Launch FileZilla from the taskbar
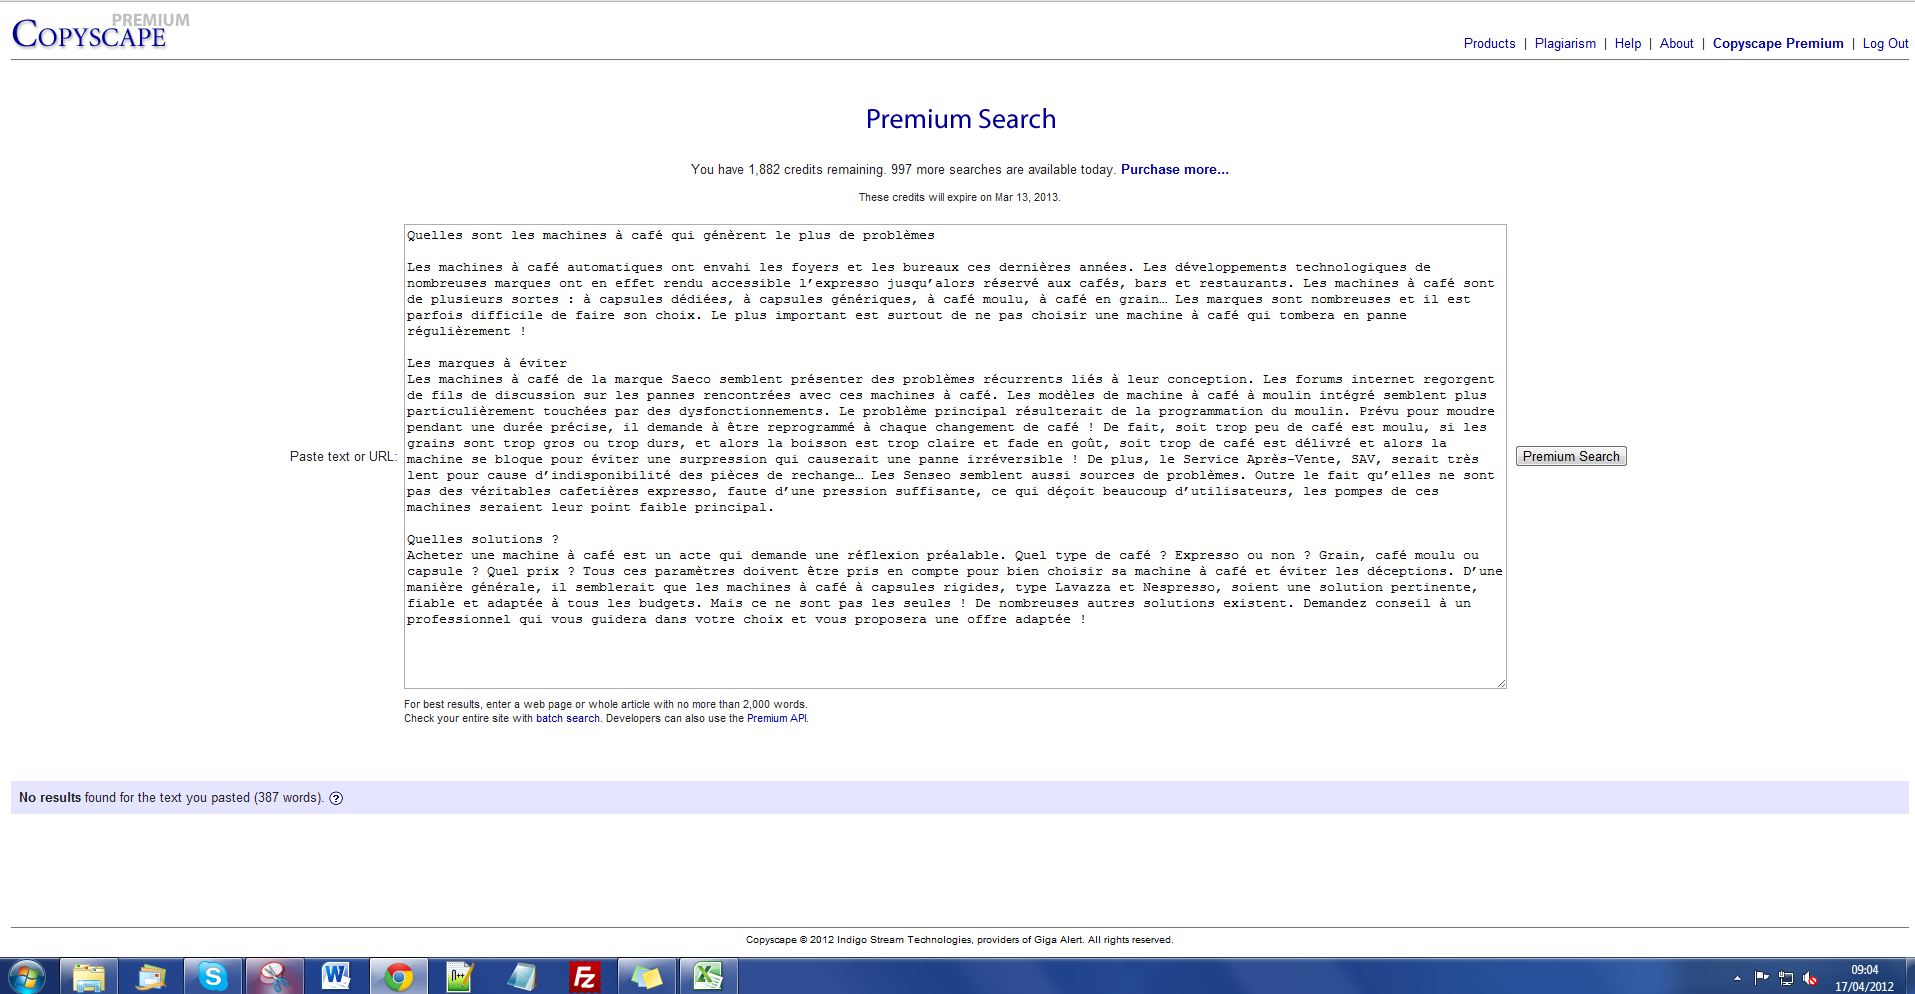This screenshot has height=994, width=1915. click(584, 976)
